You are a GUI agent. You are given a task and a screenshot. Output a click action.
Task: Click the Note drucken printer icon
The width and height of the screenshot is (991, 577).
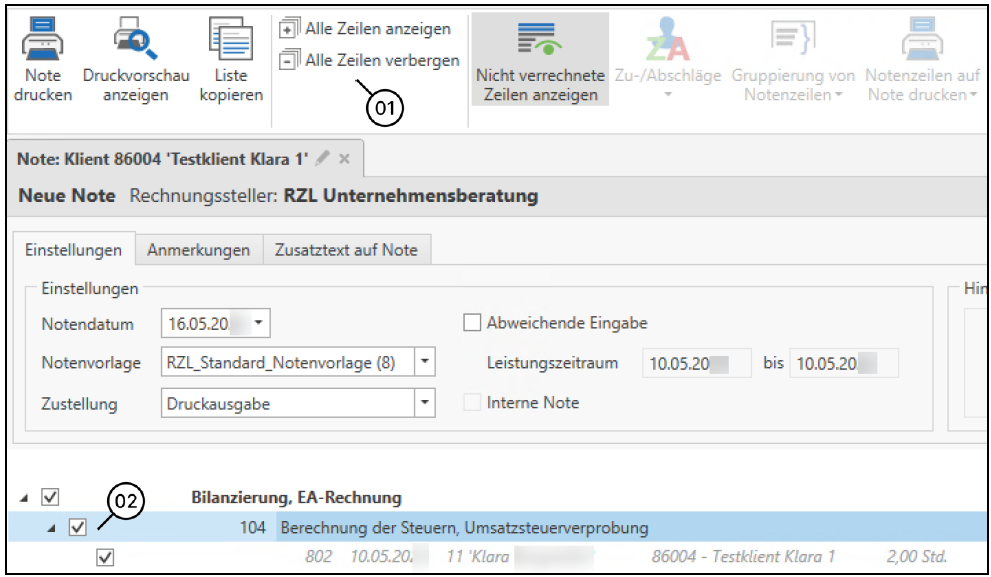(43, 40)
